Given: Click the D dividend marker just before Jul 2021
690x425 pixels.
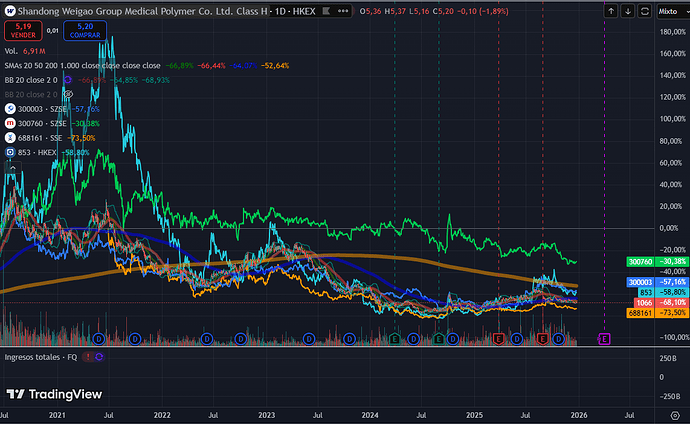Looking at the screenshot, I should (99, 339).
